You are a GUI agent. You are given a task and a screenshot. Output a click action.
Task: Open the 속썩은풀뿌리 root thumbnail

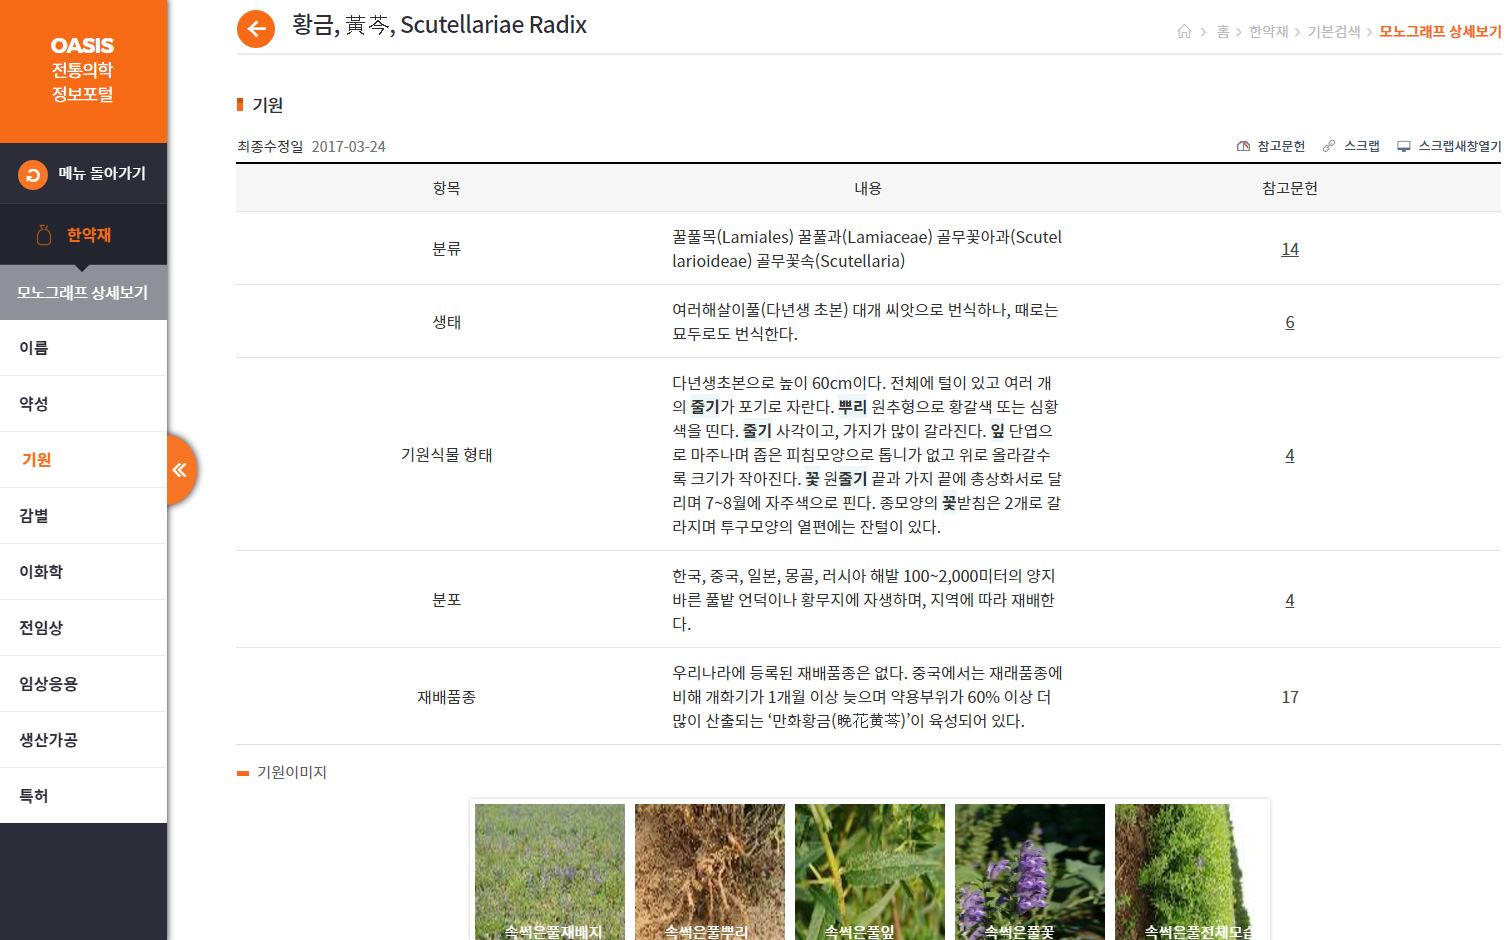pos(709,870)
